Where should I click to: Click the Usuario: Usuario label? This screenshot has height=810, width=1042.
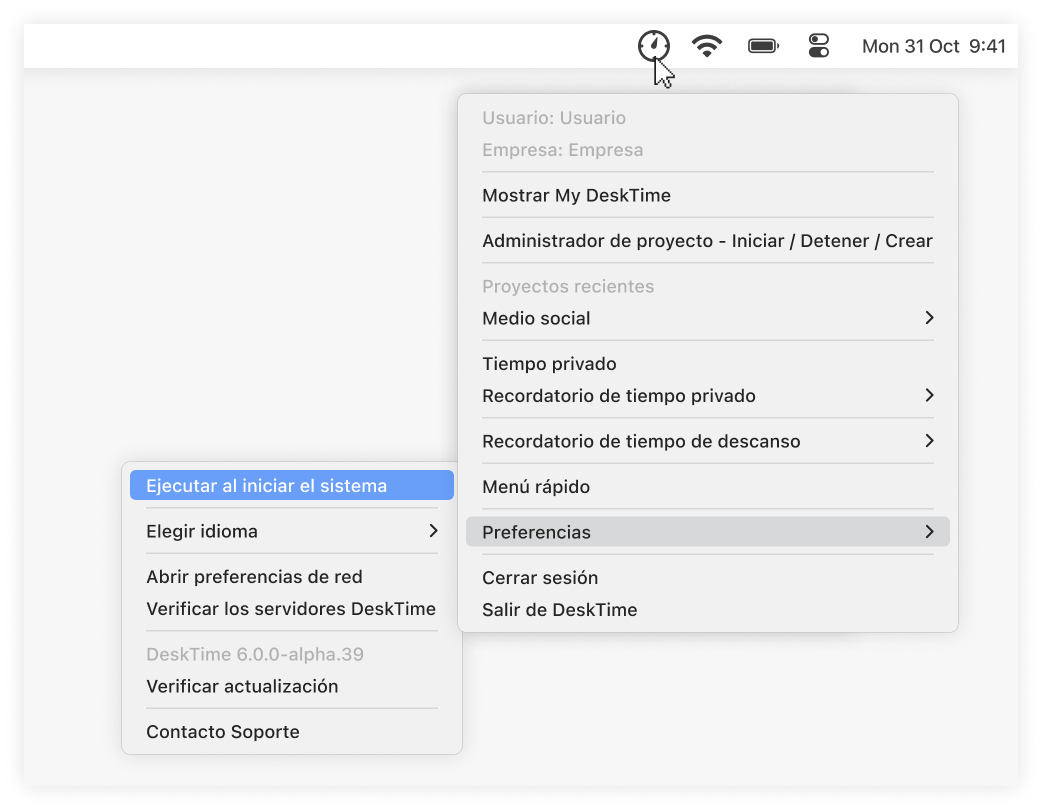[x=554, y=118]
